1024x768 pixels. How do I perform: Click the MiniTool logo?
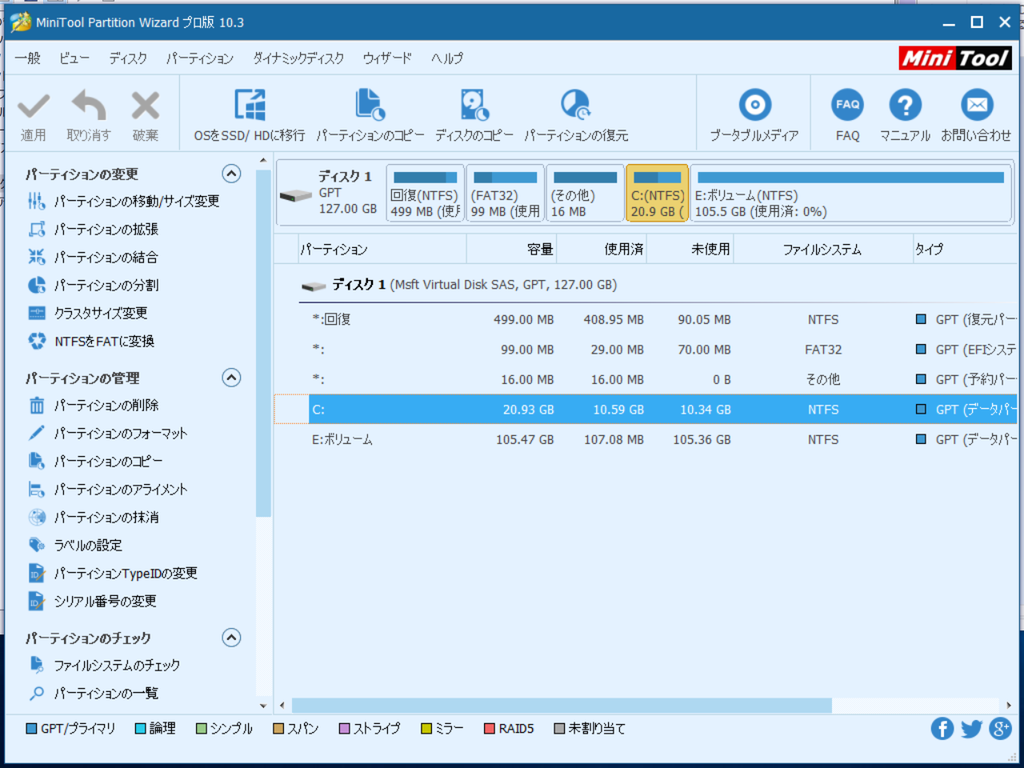[955, 58]
